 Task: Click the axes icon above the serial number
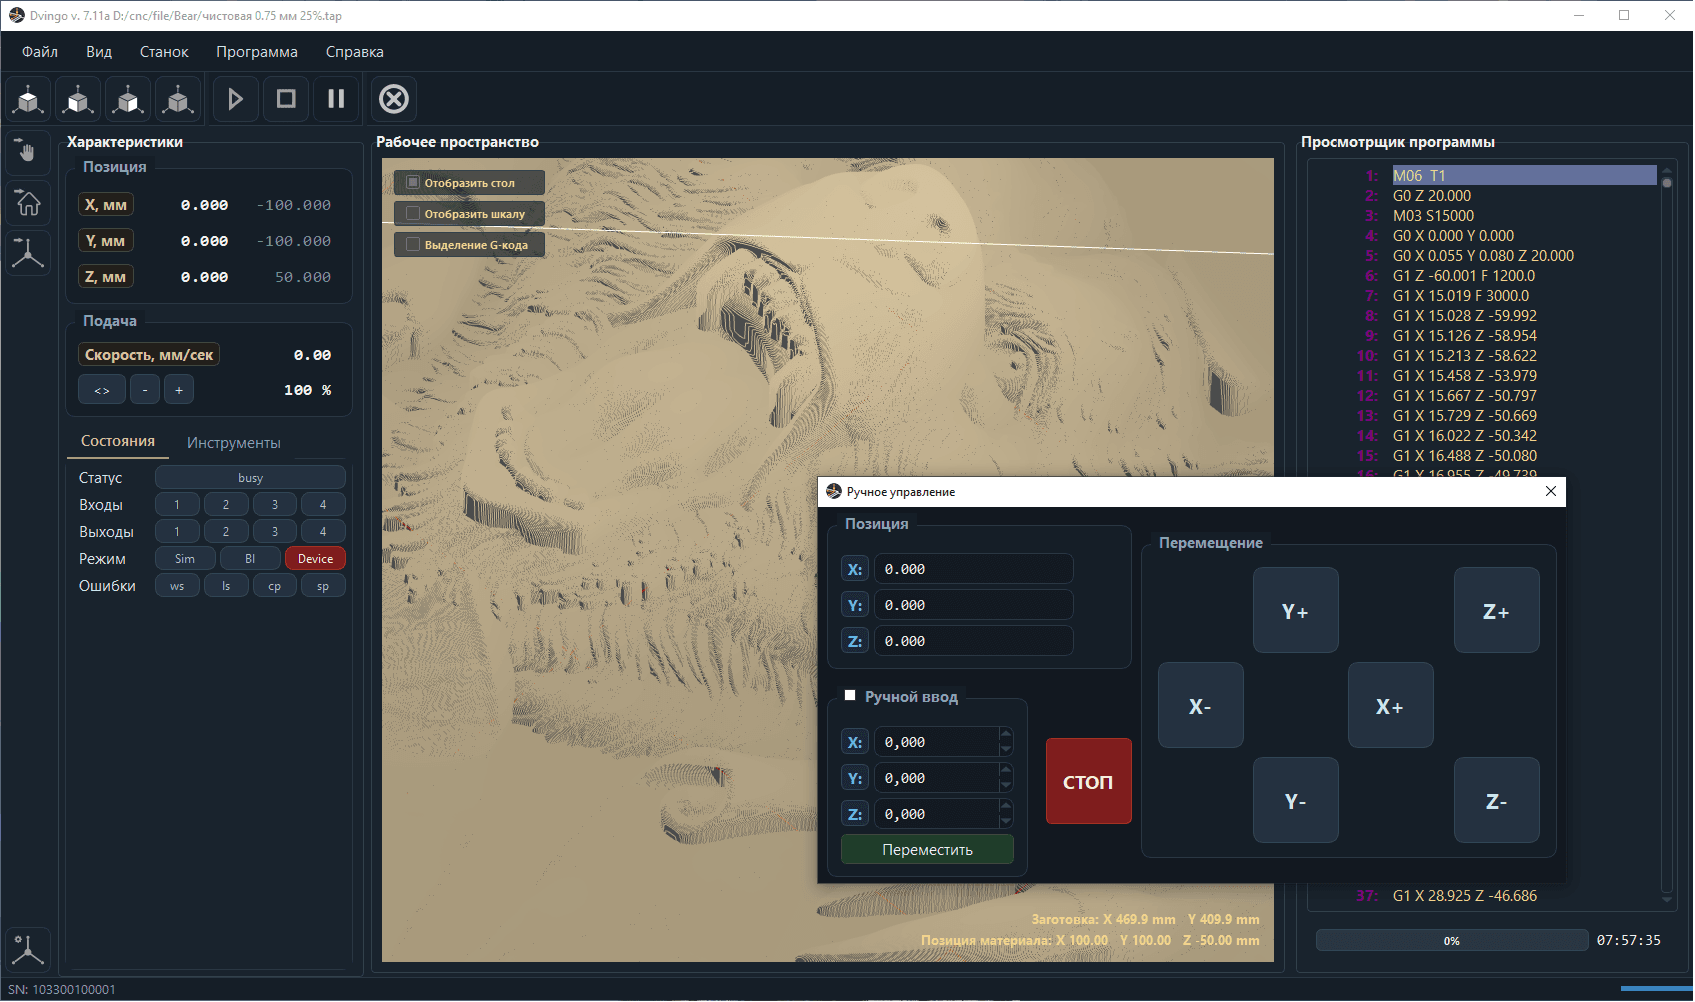28,949
